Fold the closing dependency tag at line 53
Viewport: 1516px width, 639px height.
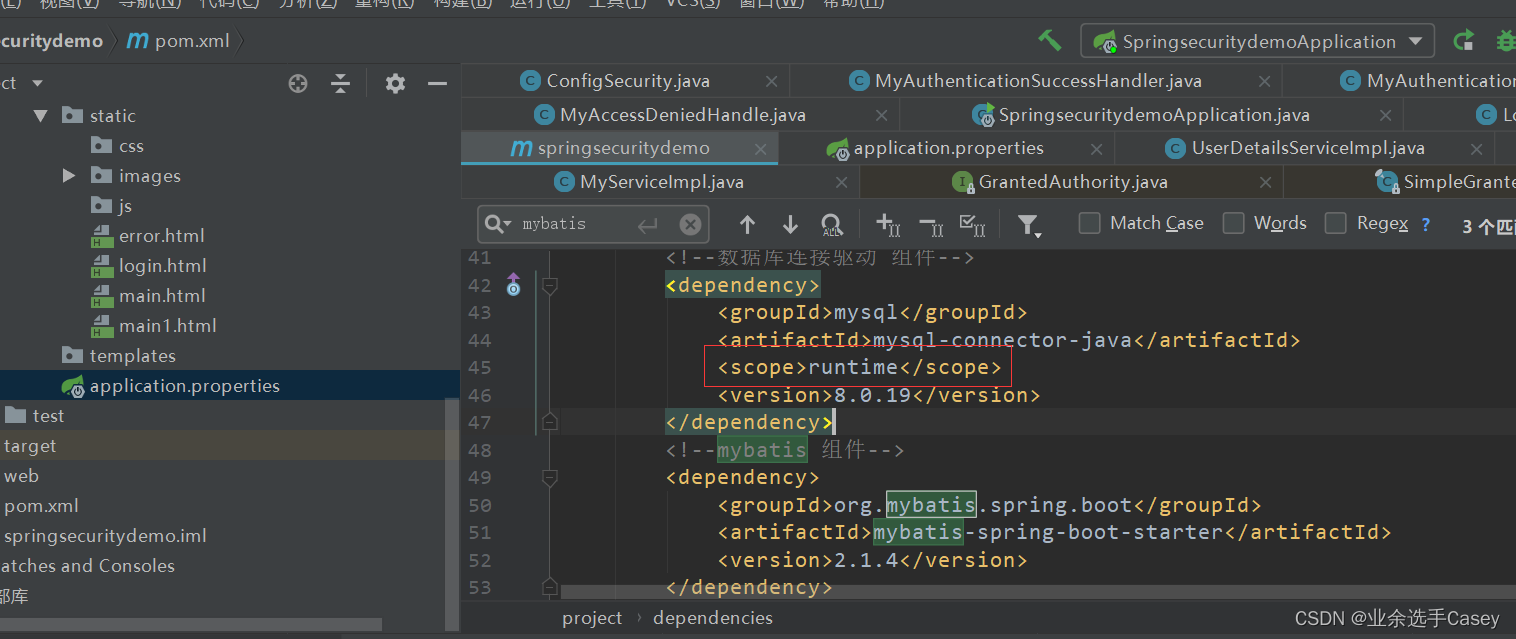pyautogui.click(x=549, y=587)
